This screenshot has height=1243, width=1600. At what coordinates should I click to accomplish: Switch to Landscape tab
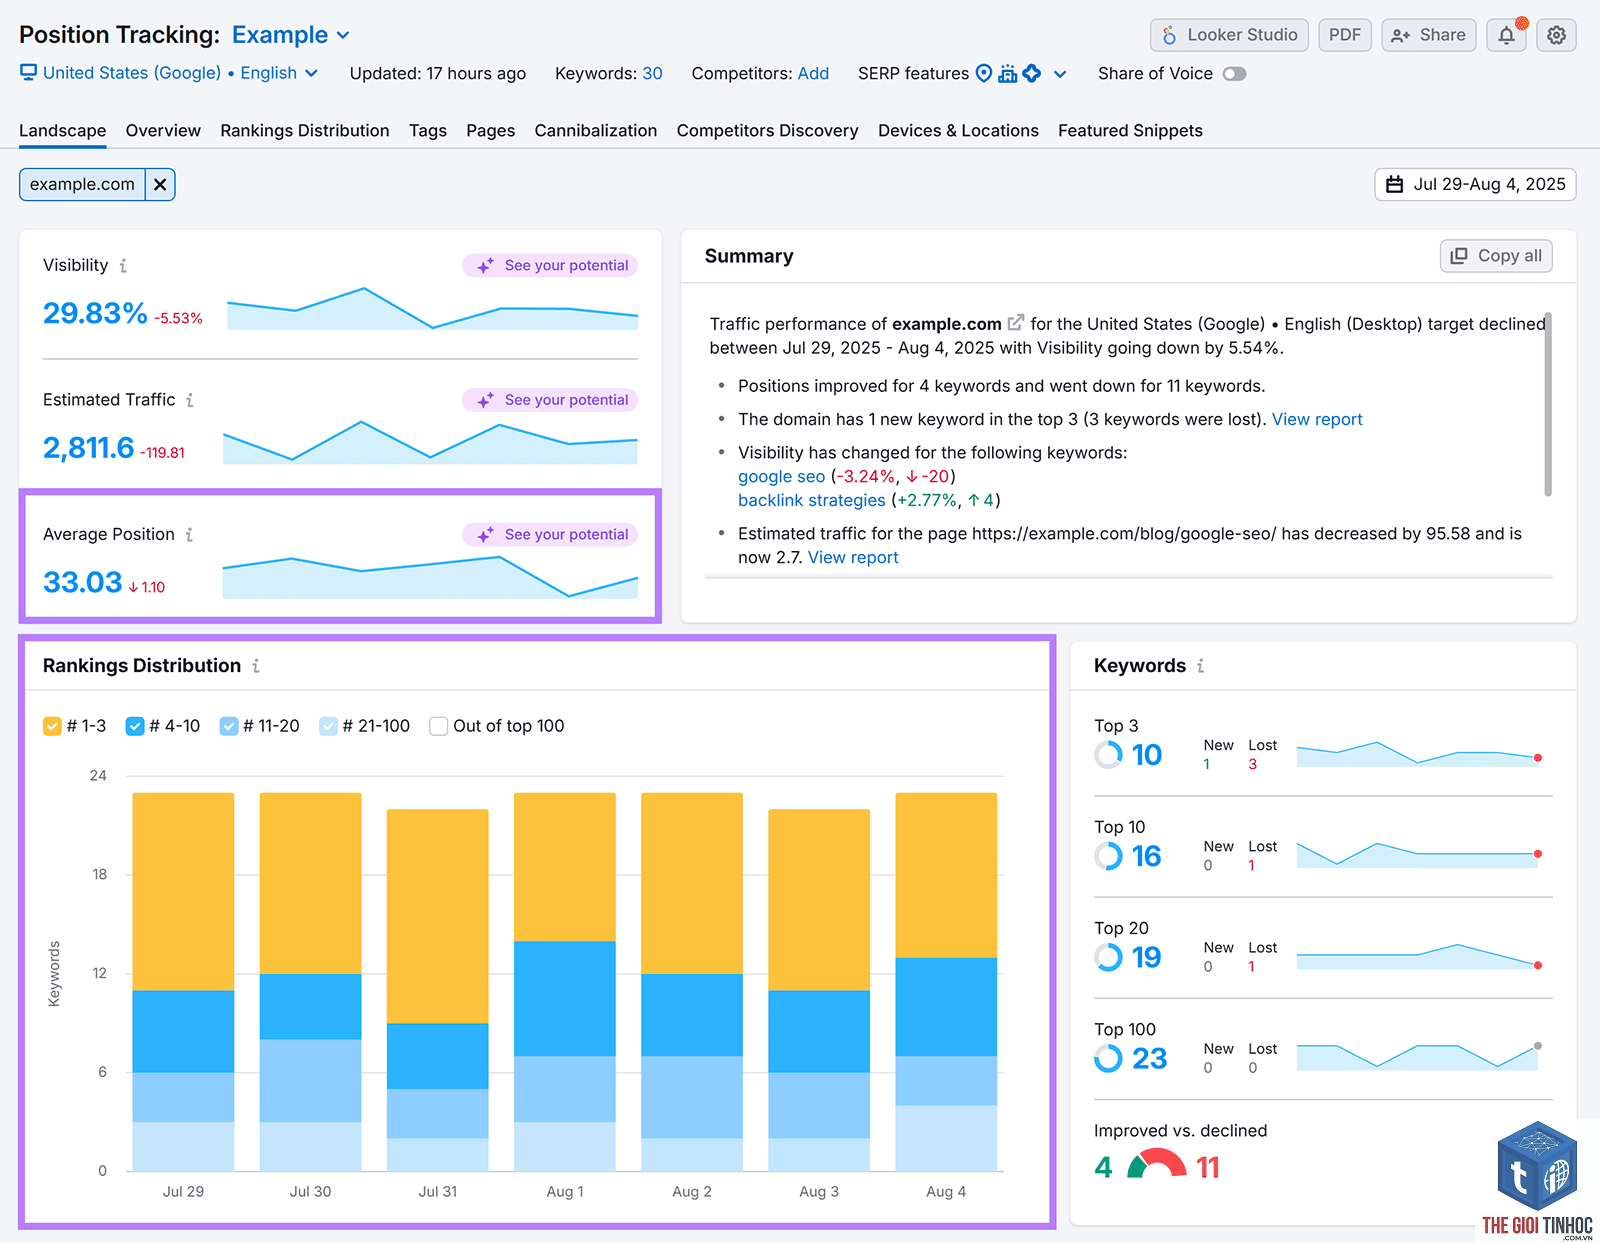tap(62, 131)
